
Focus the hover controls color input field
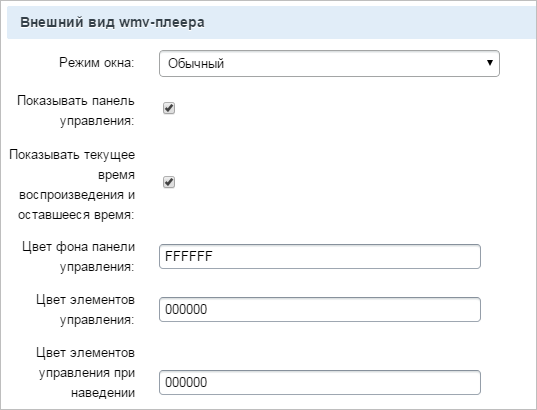(x=320, y=383)
